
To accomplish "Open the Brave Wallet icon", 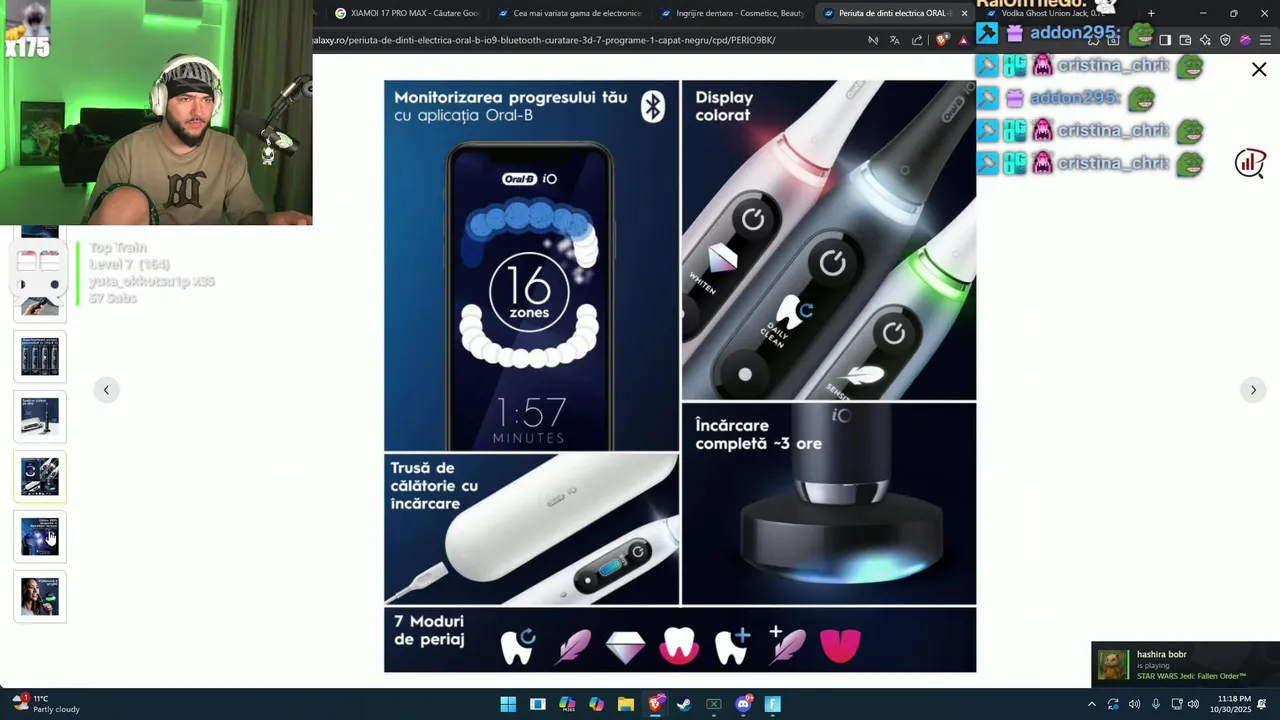I will (1185, 40).
